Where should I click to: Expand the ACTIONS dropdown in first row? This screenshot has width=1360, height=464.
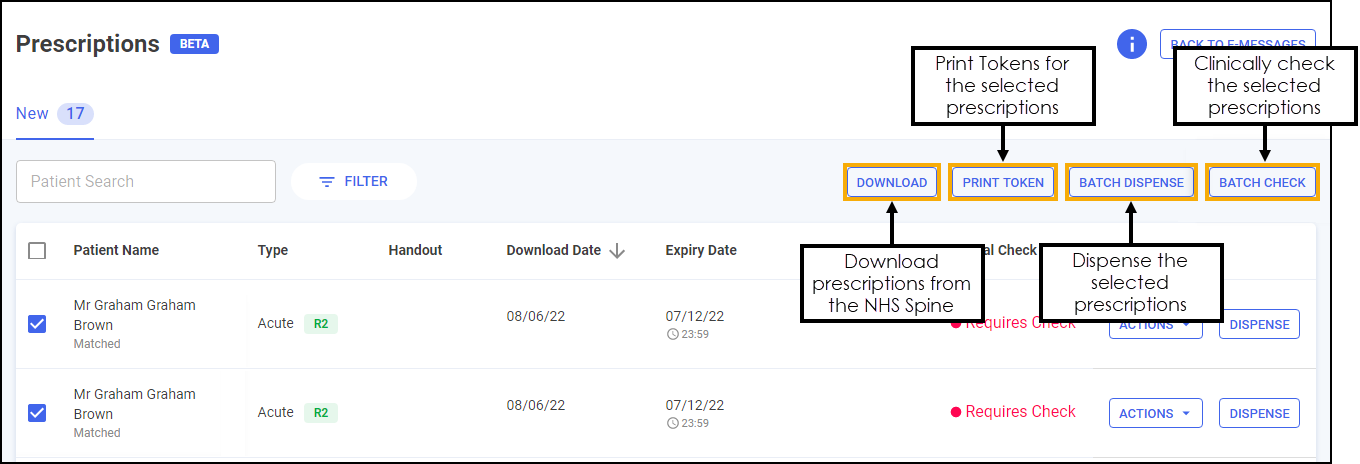click(1155, 325)
